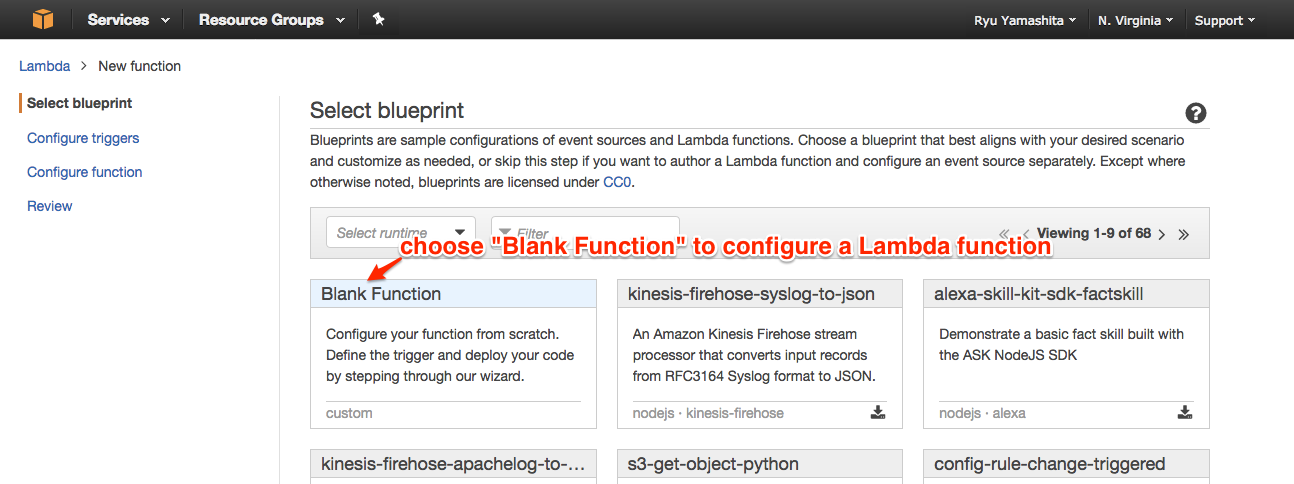Jump to last page of blueprints
Image resolution: width=1294 pixels, height=484 pixels.
click(1184, 234)
